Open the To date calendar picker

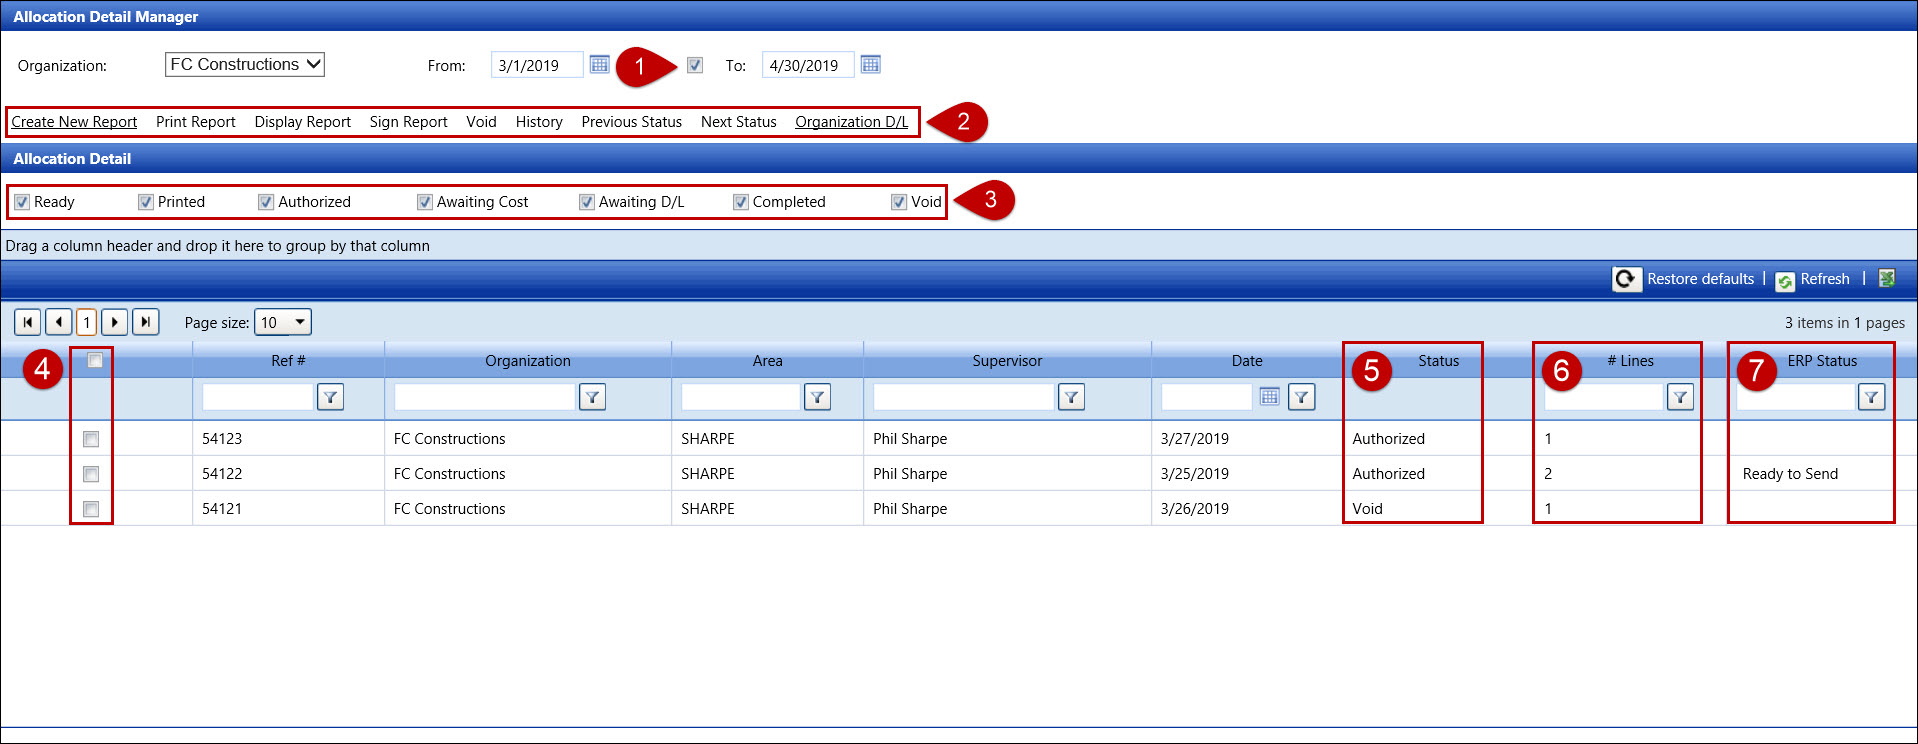tap(870, 65)
